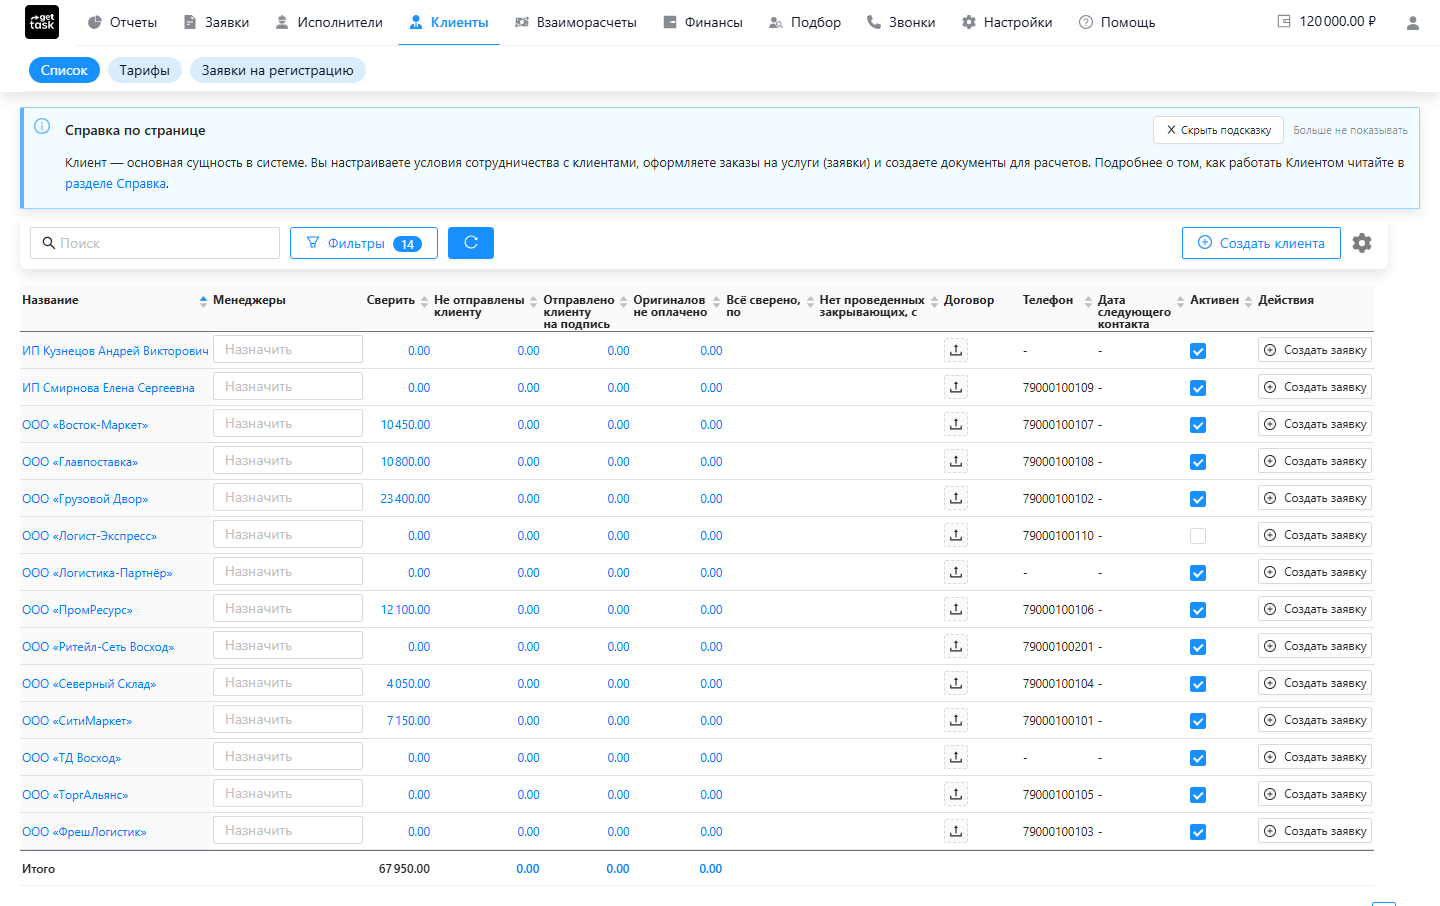Upload contract for ООО «СитиМаркет»
This screenshot has height=906, width=1440.
coord(956,720)
